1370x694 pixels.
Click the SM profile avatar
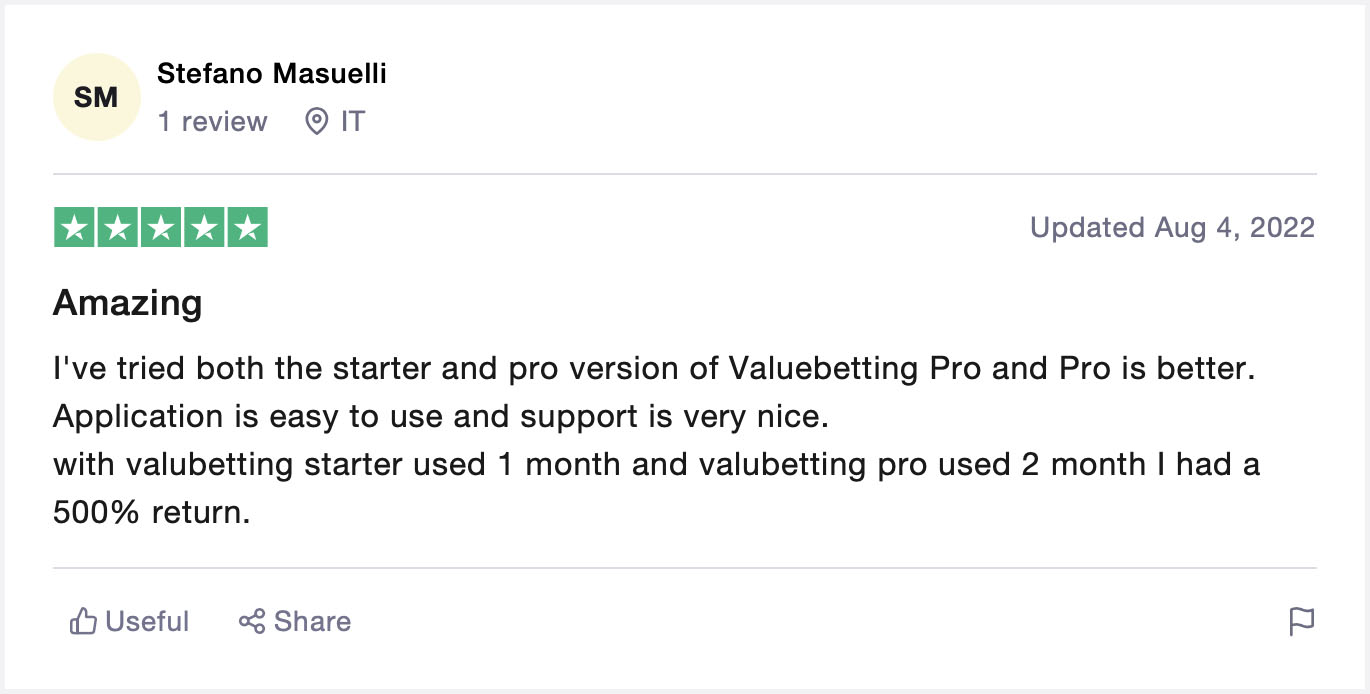click(96, 98)
